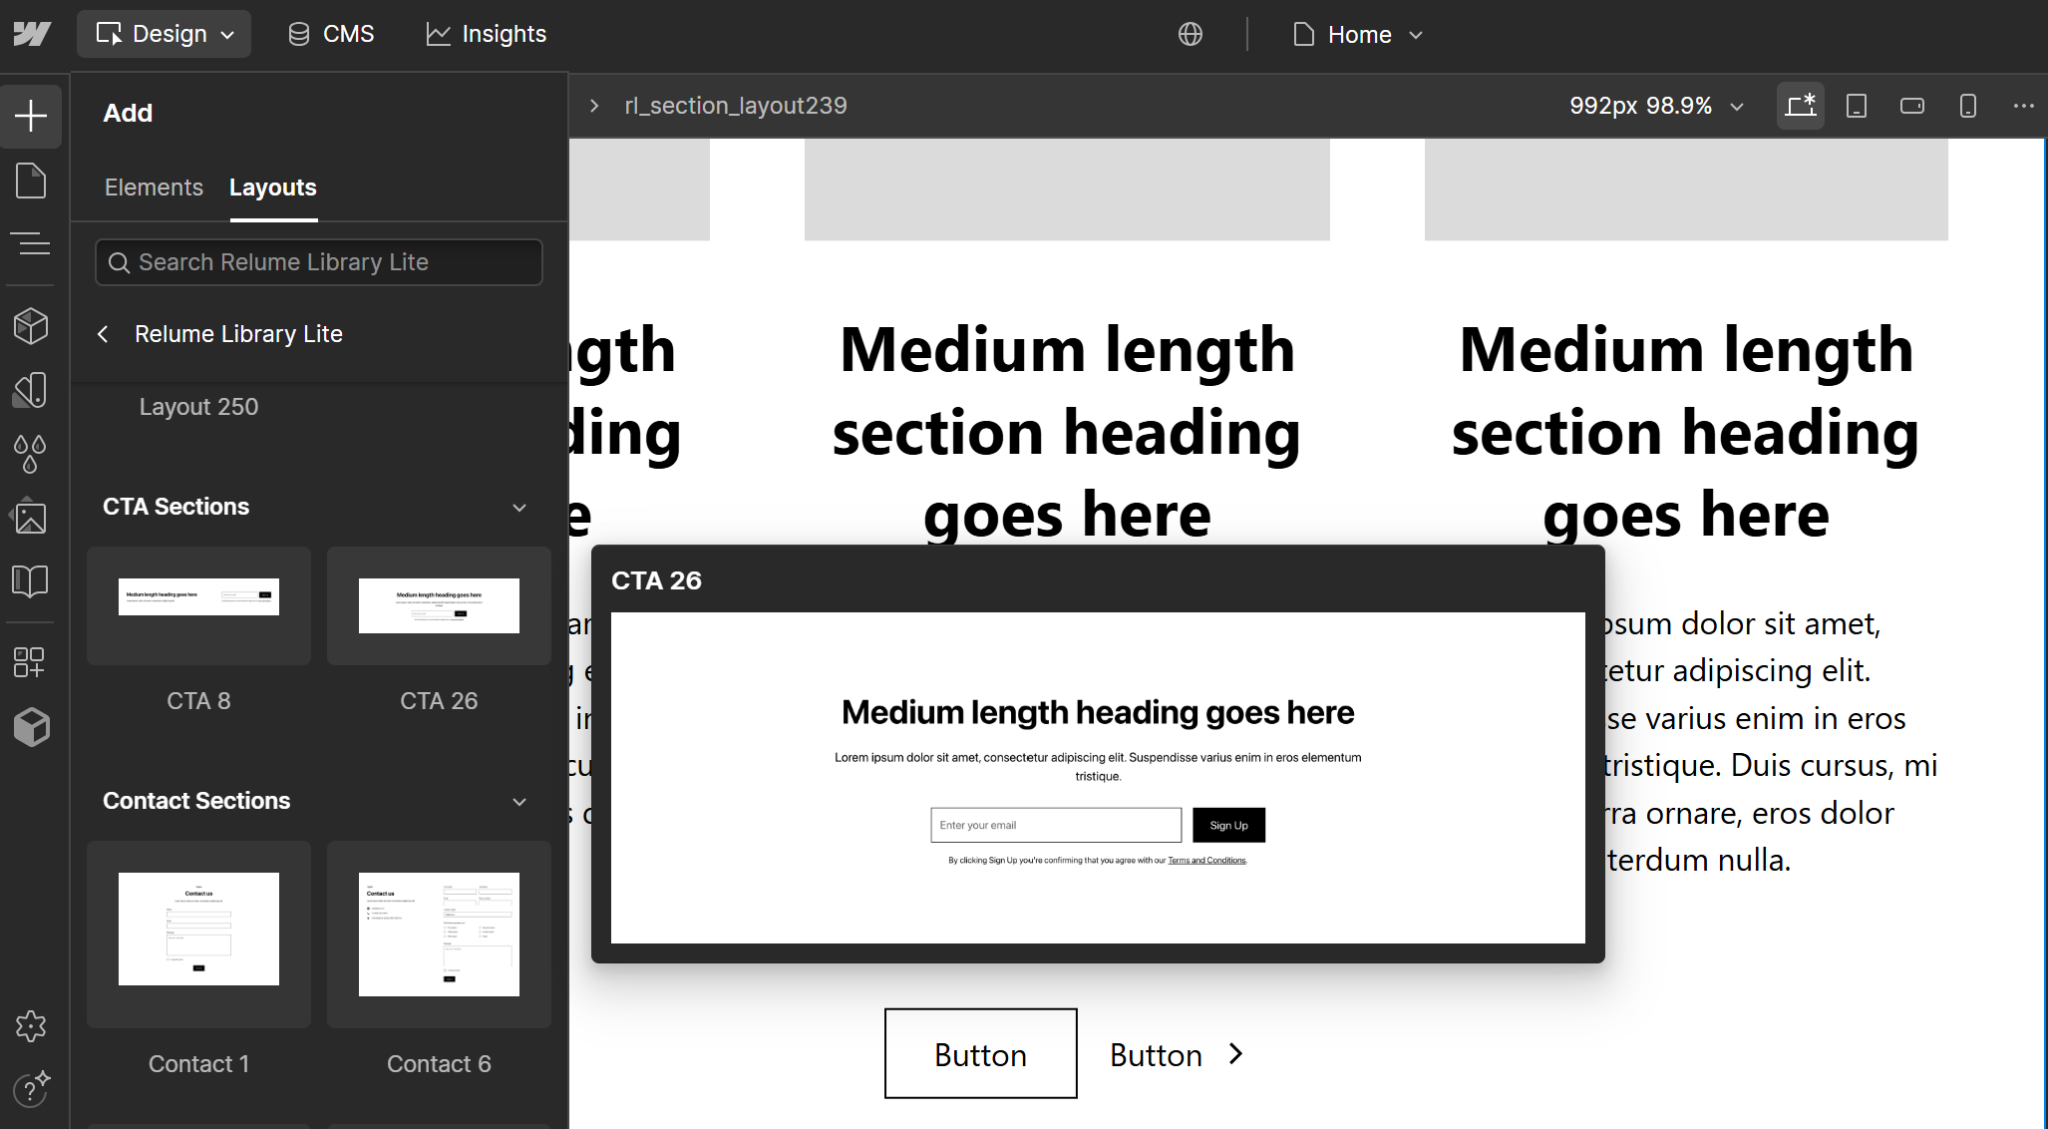Open the Components cube icon
Image resolution: width=2048 pixels, height=1129 pixels.
(x=31, y=326)
